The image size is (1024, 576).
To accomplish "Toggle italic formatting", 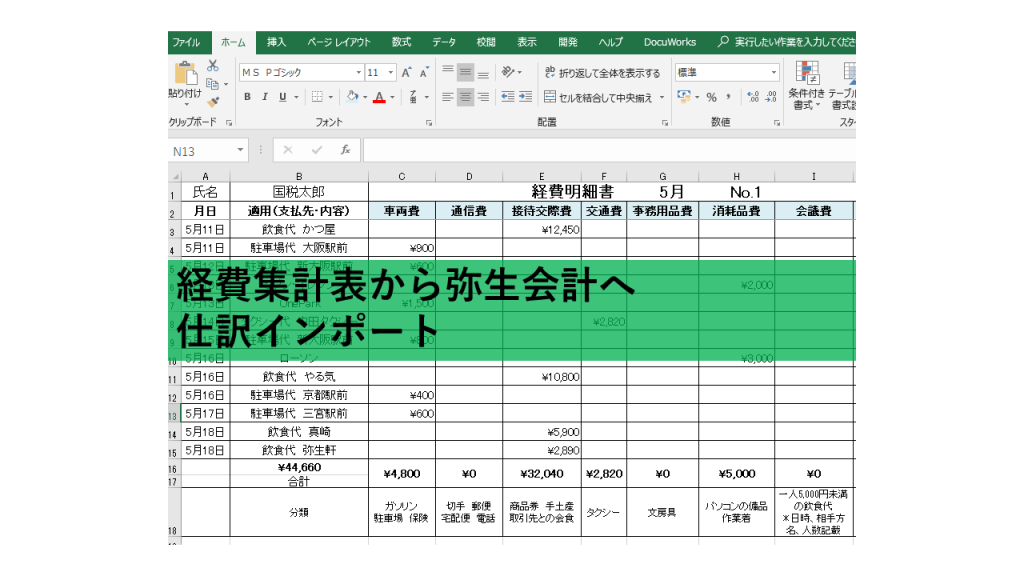I will click(x=265, y=97).
